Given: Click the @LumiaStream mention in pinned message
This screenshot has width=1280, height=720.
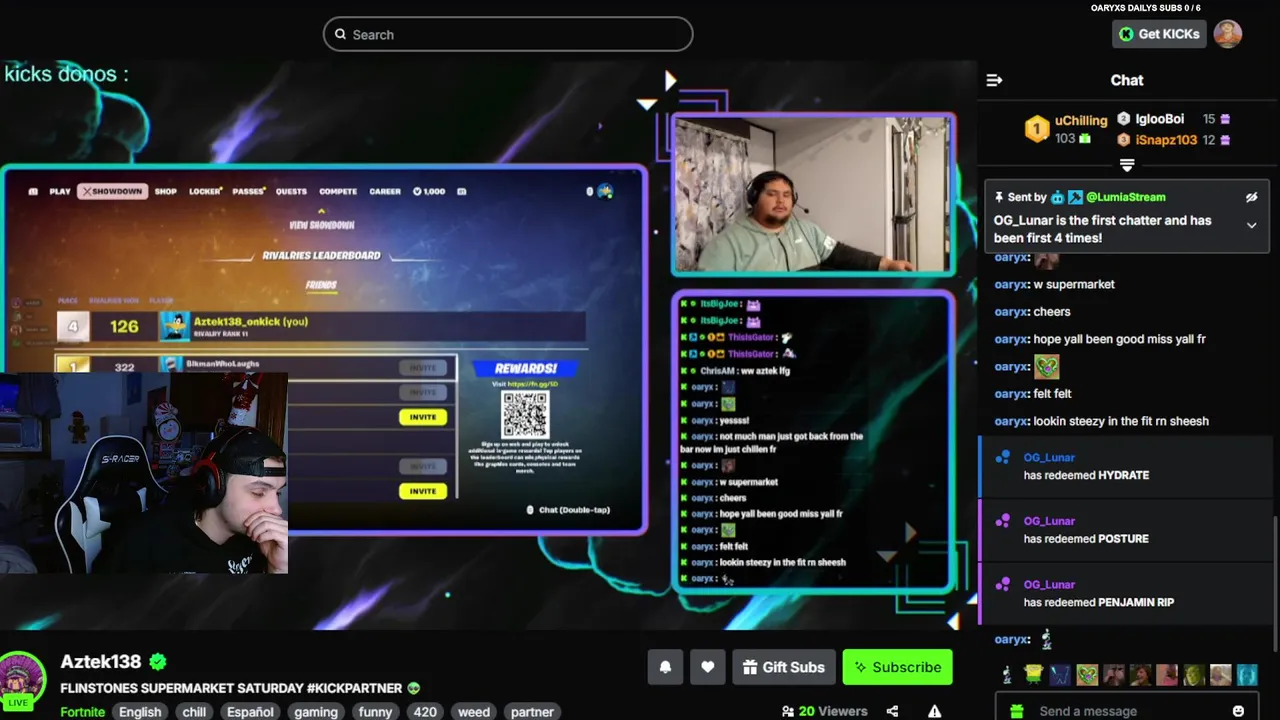Looking at the screenshot, I should 1125,197.
